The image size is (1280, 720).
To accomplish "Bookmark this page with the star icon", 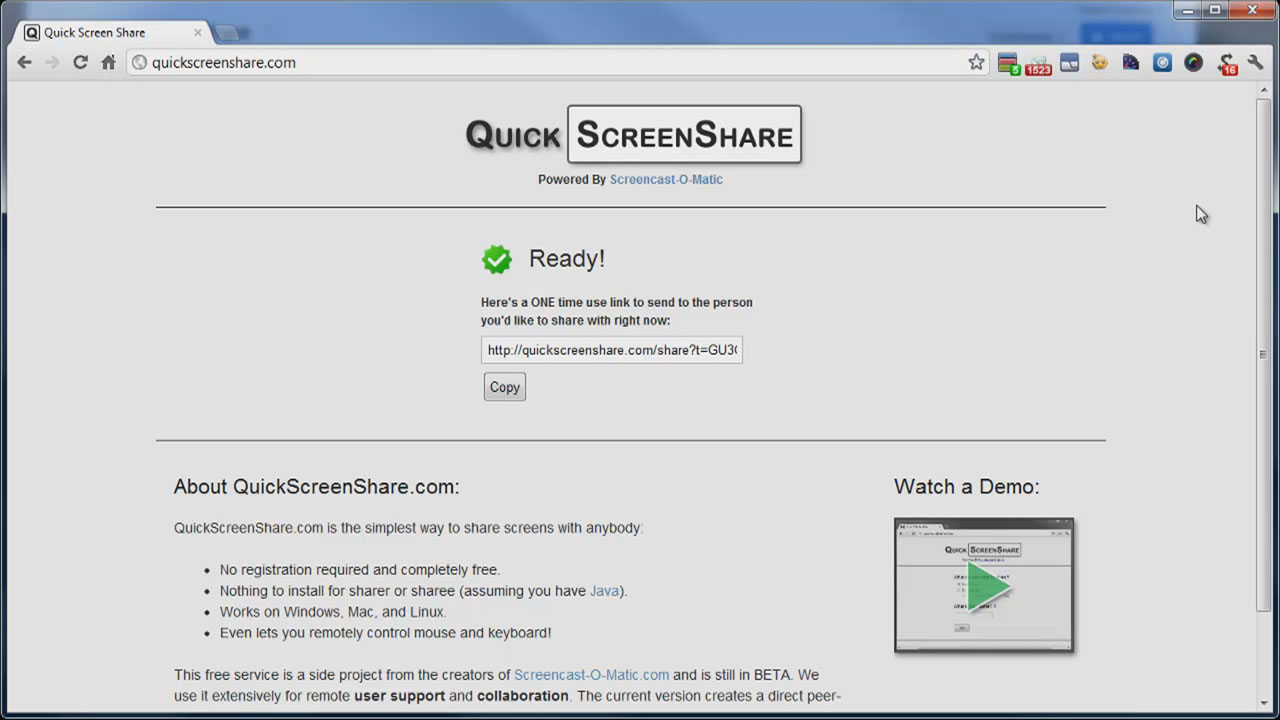I will [976, 62].
